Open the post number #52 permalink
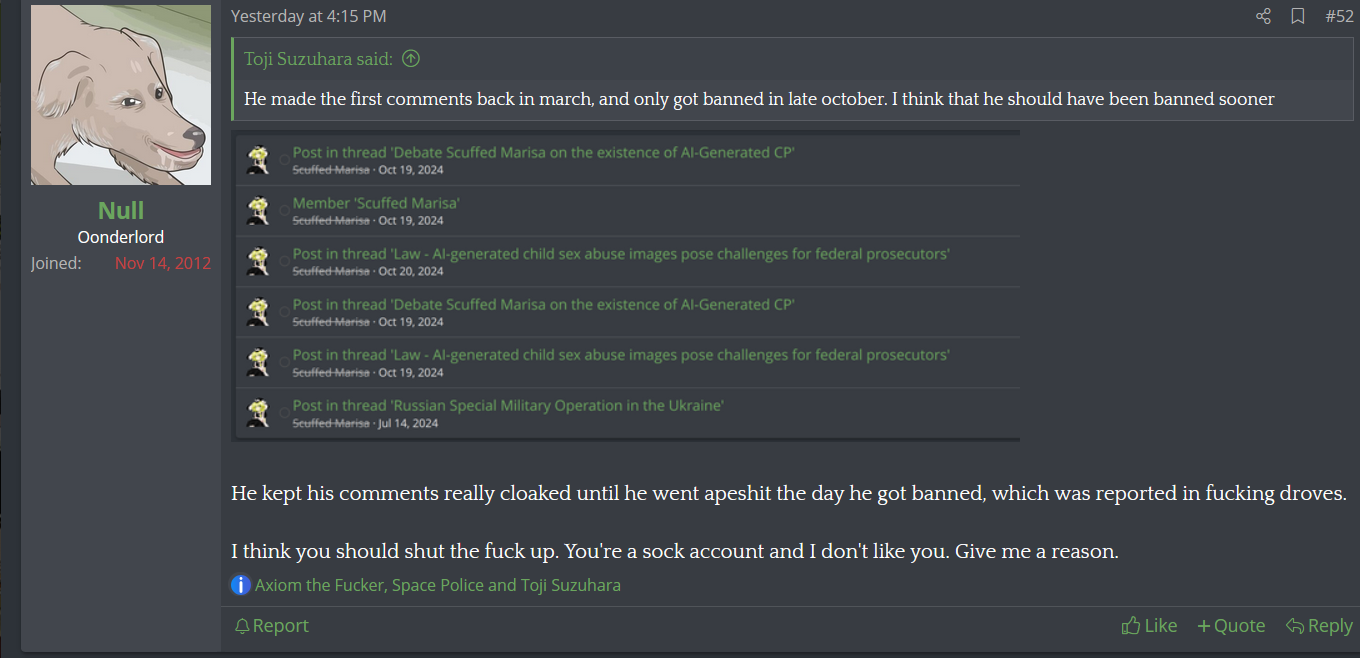 click(x=1339, y=16)
